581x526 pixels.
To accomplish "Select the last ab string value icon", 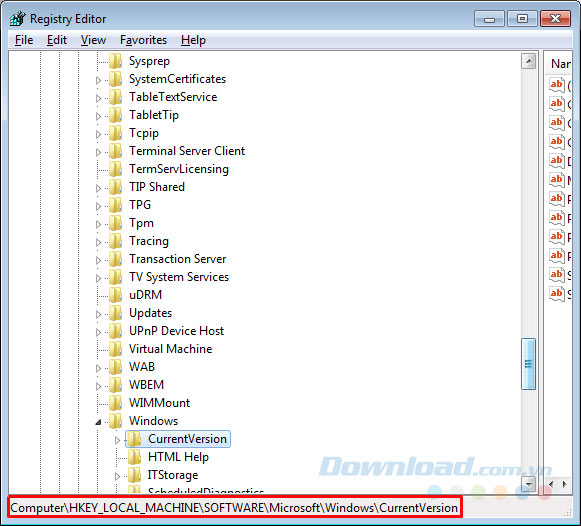I will pos(557,293).
